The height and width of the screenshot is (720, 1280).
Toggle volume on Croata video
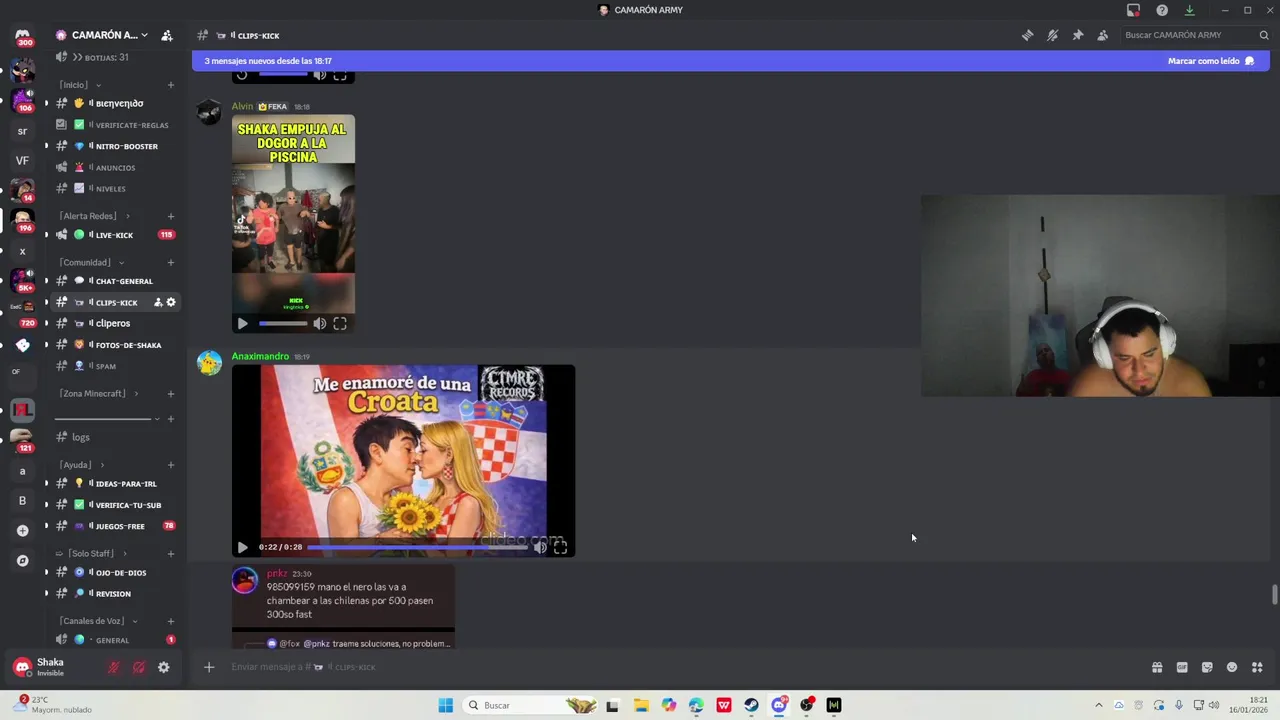[540, 547]
